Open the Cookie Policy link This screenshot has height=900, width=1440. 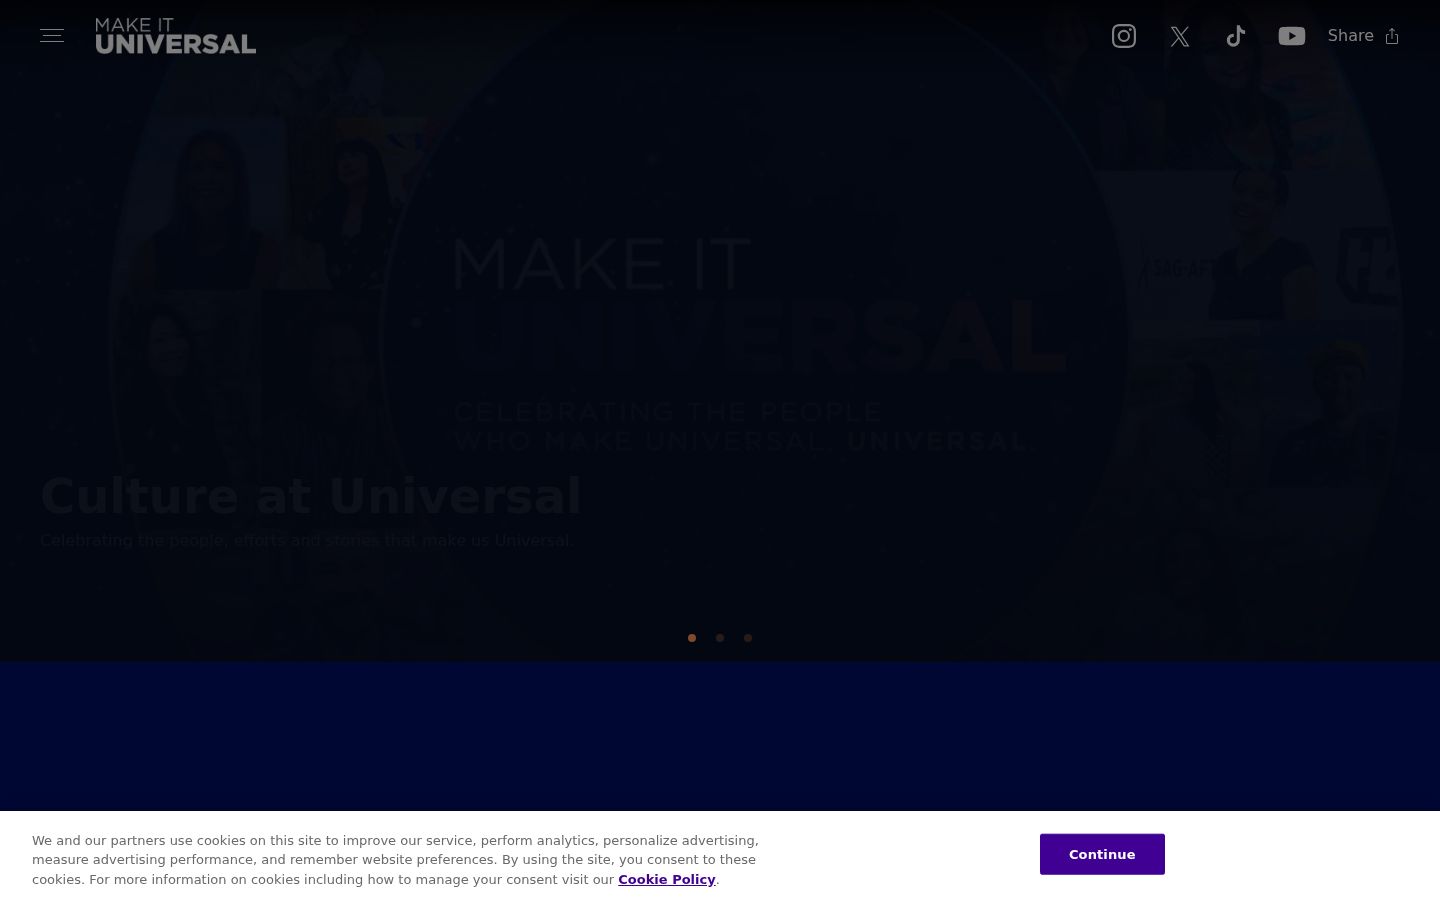(667, 880)
